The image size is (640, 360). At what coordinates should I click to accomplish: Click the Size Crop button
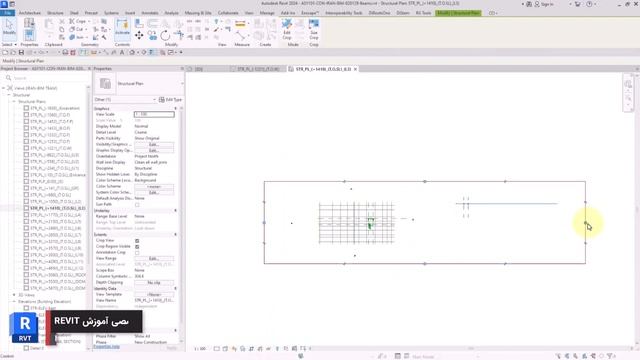(x=313, y=29)
